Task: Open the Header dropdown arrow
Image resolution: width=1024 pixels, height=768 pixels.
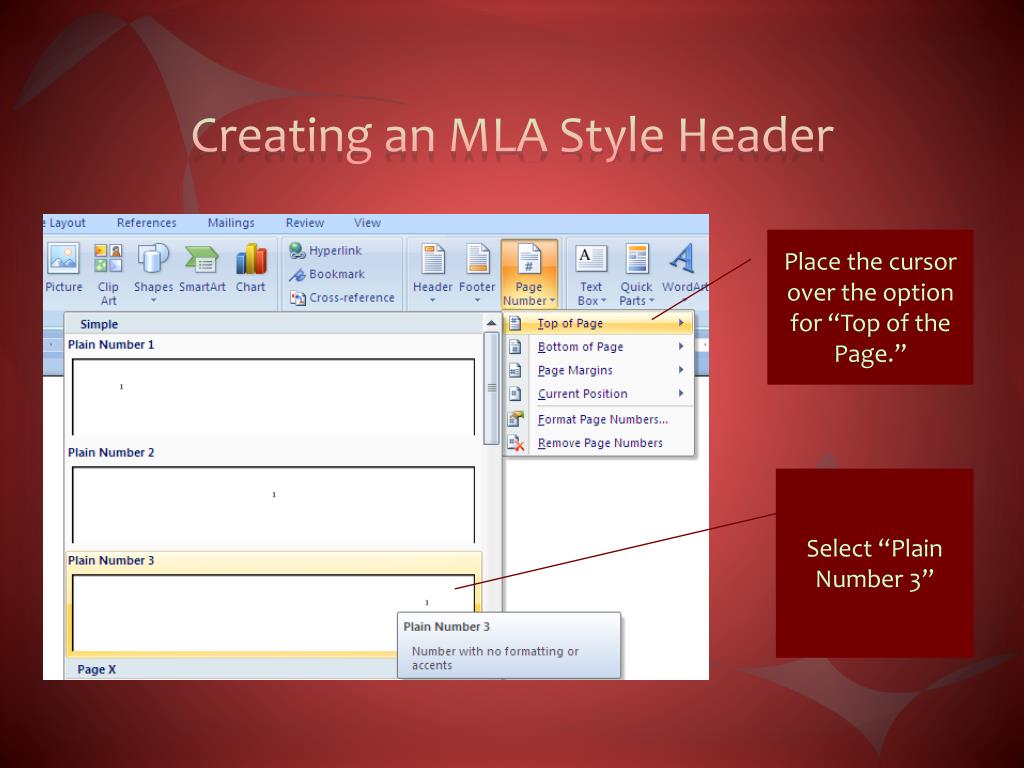Action: pos(432,300)
